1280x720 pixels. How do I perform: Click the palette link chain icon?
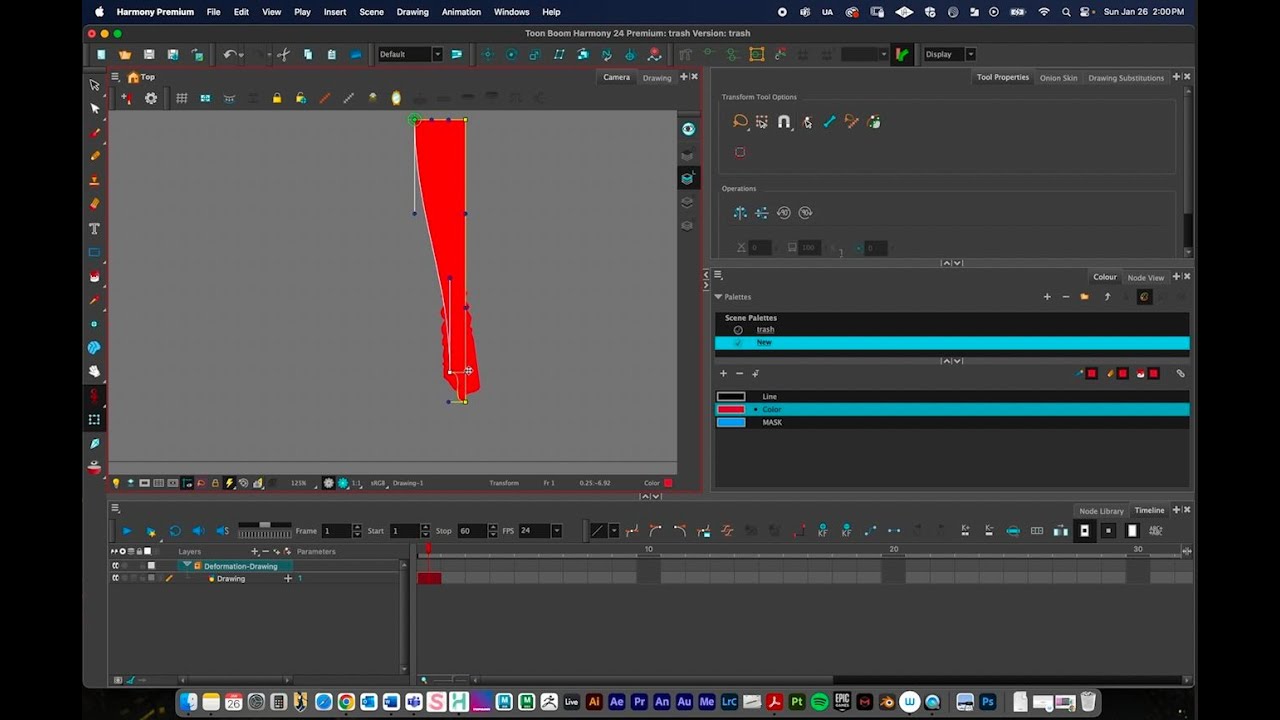click(x=1180, y=373)
